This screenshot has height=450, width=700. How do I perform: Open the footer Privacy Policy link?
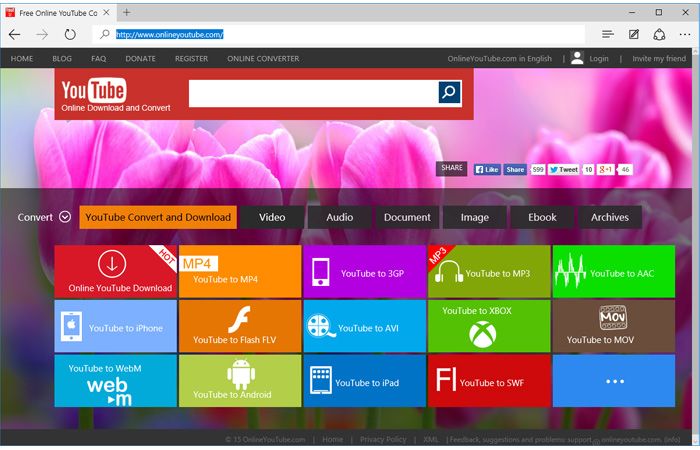(383, 439)
